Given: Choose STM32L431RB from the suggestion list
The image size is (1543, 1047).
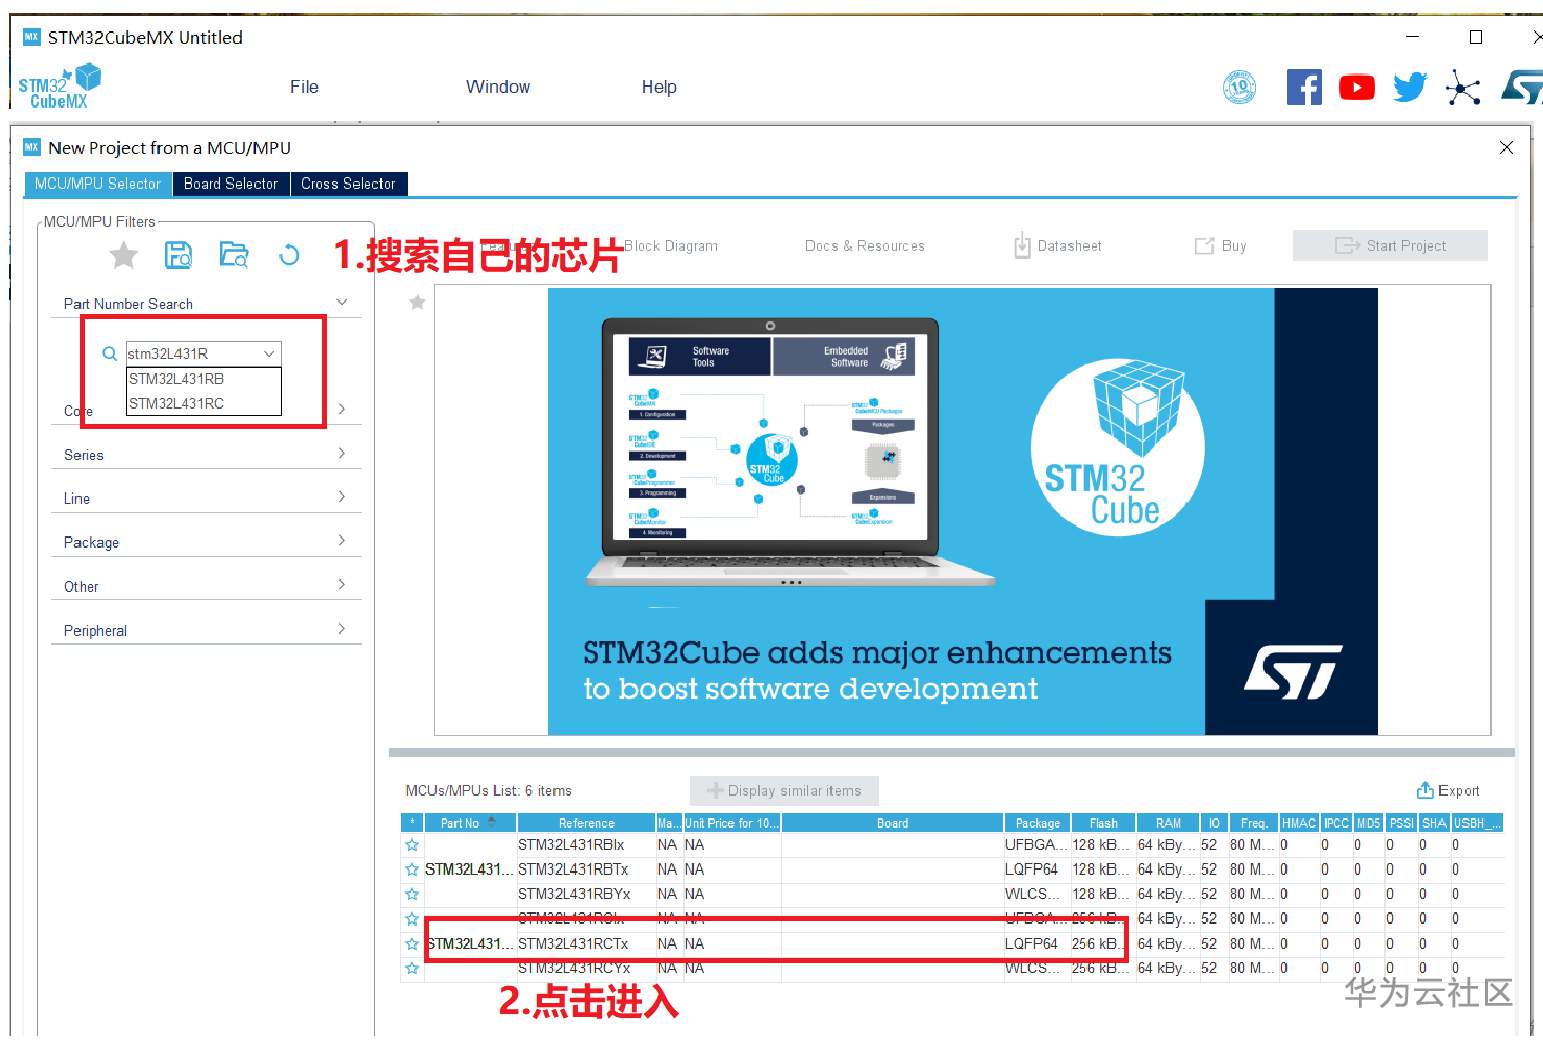Looking at the screenshot, I should tap(204, 379).
